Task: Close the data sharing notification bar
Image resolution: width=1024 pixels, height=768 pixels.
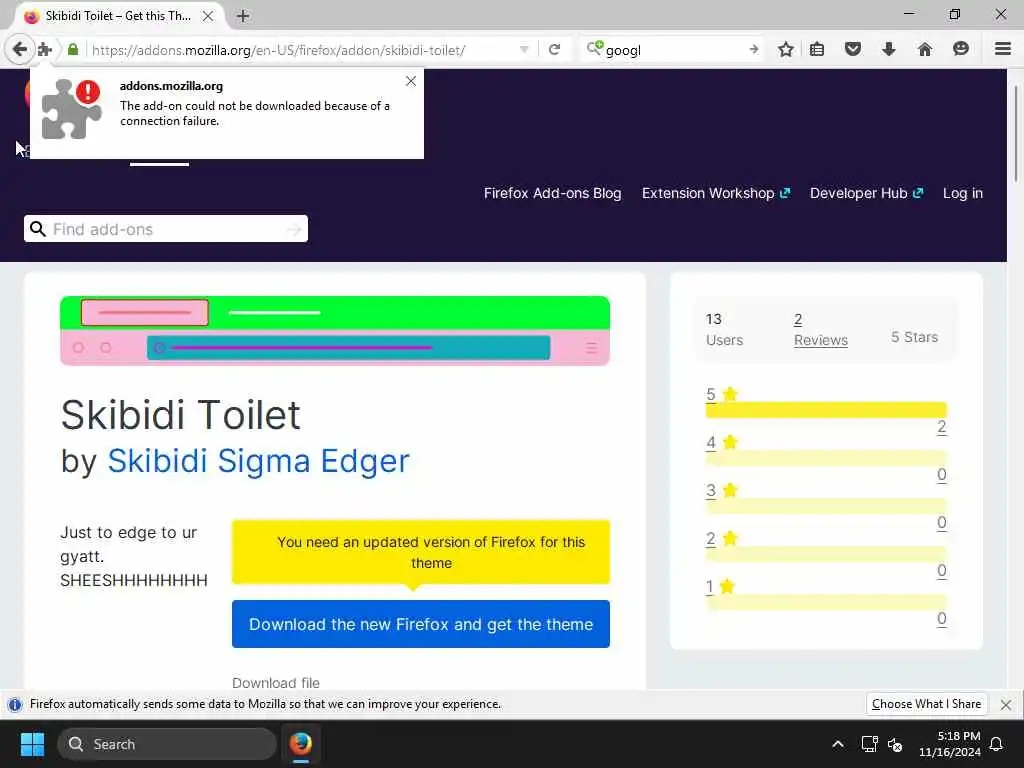Action: [1006, 705]
